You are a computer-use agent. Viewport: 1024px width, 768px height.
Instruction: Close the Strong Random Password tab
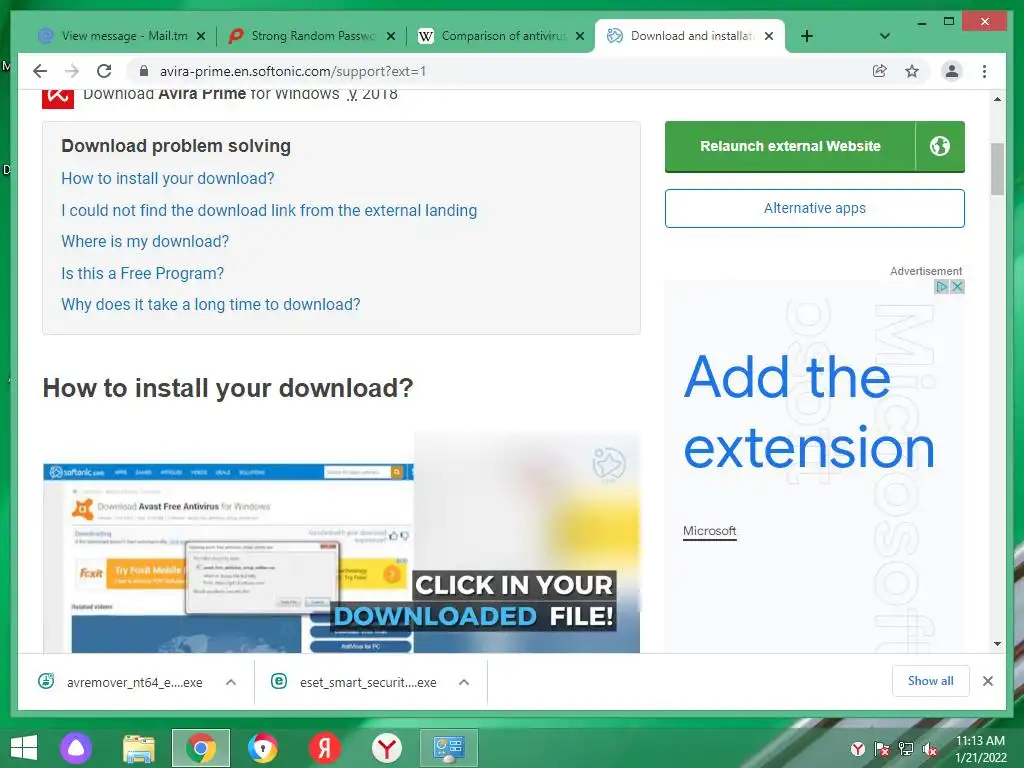coord(391,36)
